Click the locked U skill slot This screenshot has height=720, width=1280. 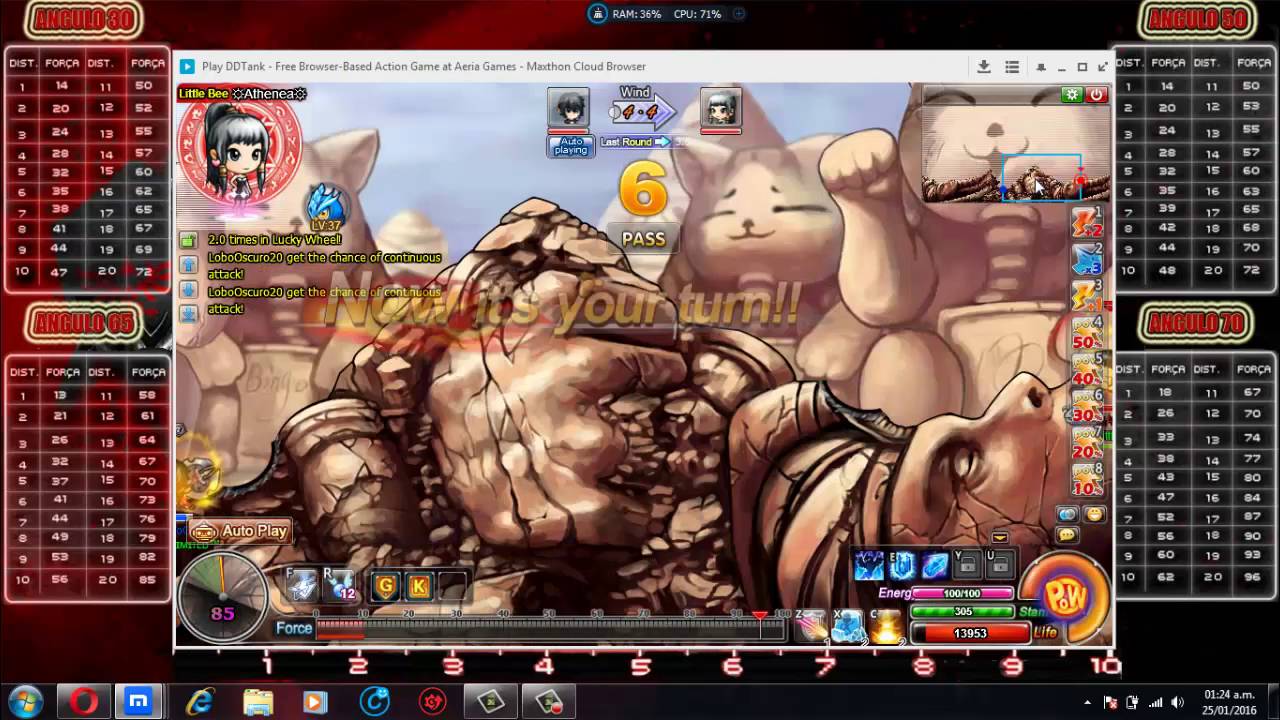[999, 565]
